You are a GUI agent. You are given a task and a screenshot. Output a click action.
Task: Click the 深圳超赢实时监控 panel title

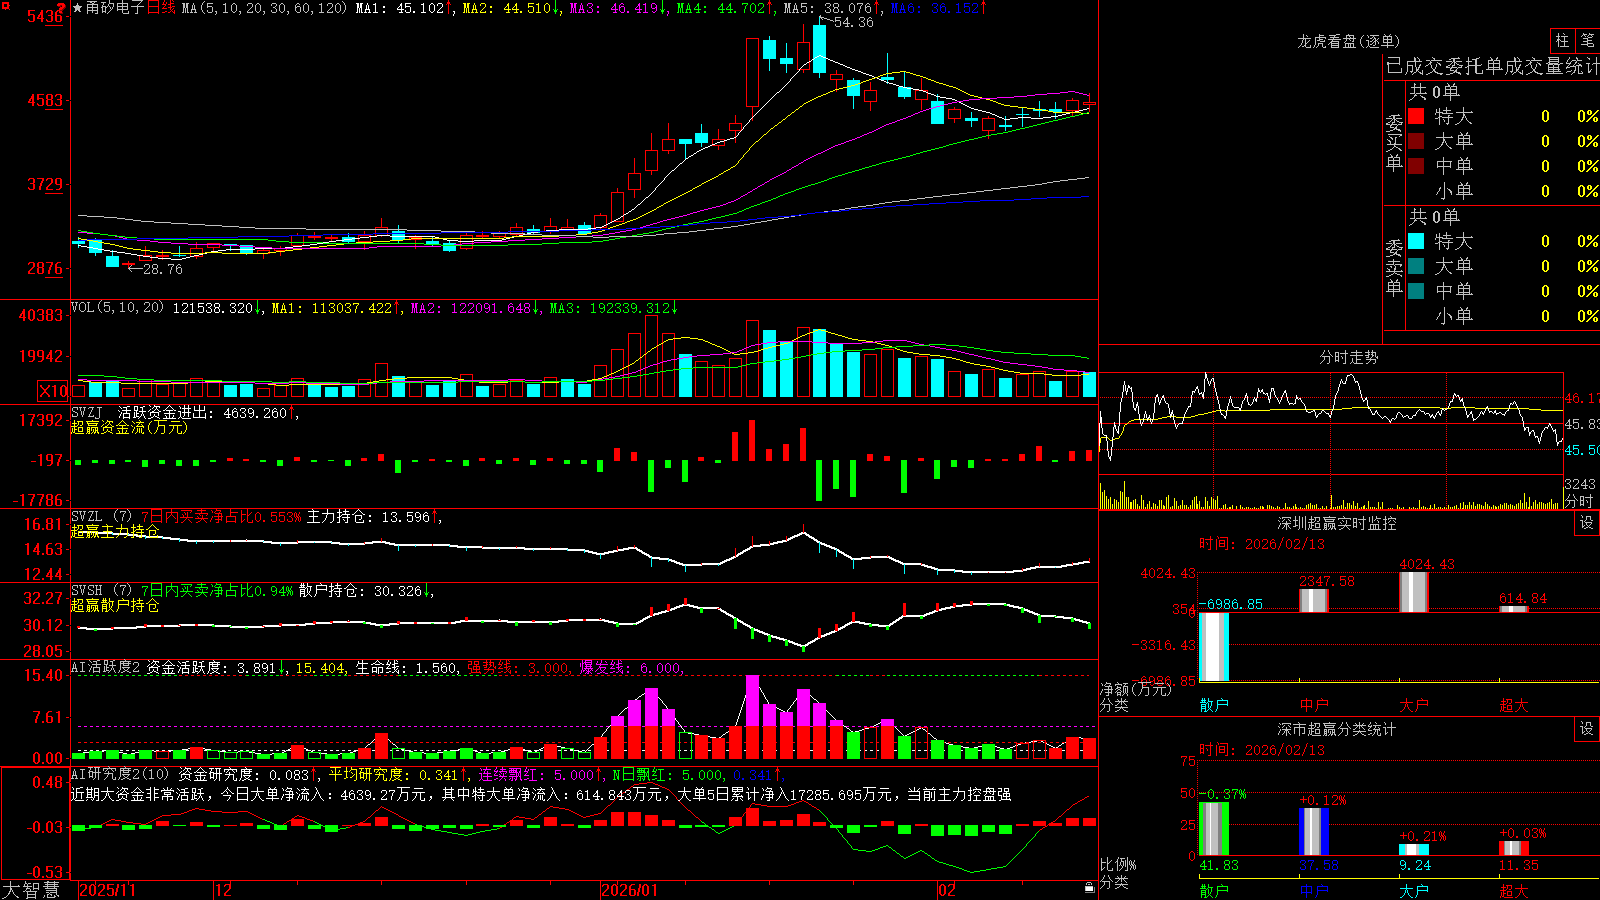click(1337, 523)
